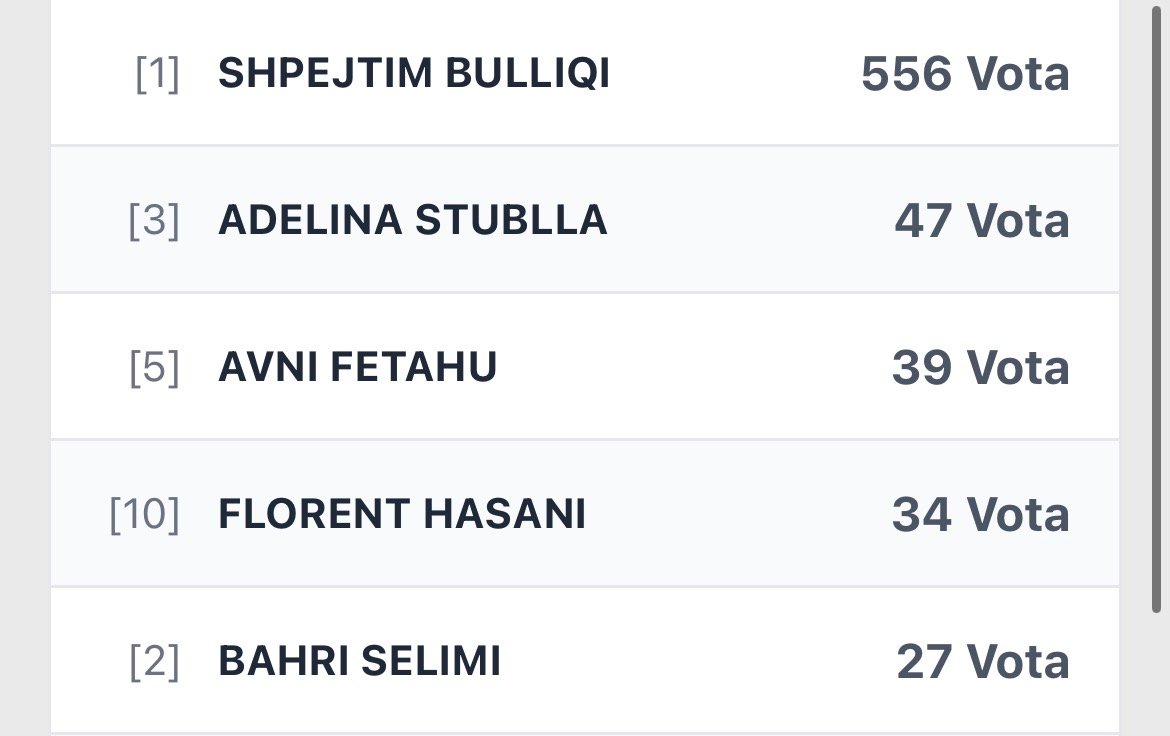Select the ADELINA STUBLLA candidate name
This screenshot has height=736, width=1170.
[x=412, y=220]
